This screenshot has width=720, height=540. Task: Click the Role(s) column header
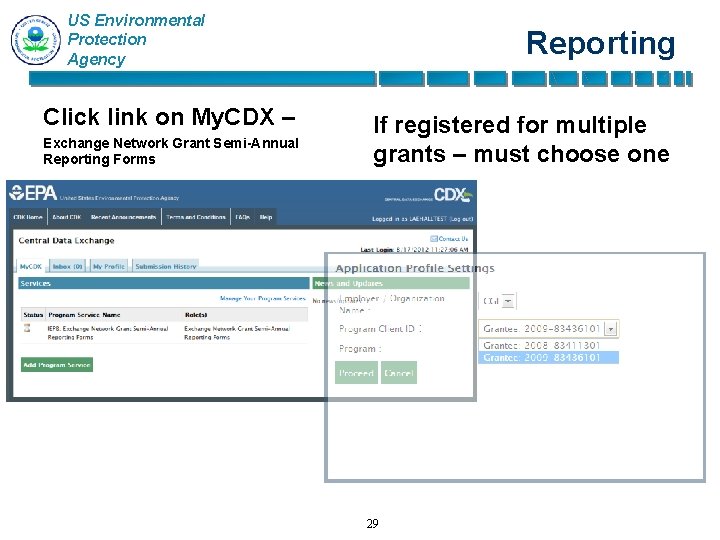196,315
